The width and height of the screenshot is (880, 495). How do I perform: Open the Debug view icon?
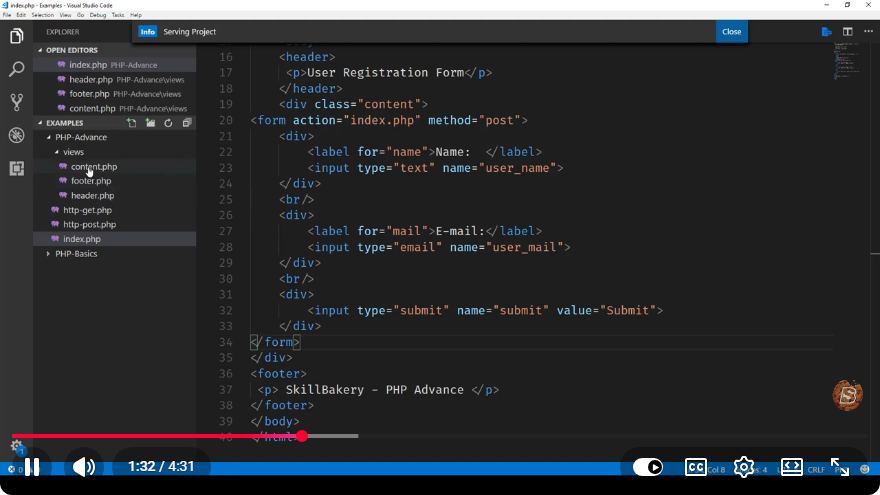click(x=16, y=135)
